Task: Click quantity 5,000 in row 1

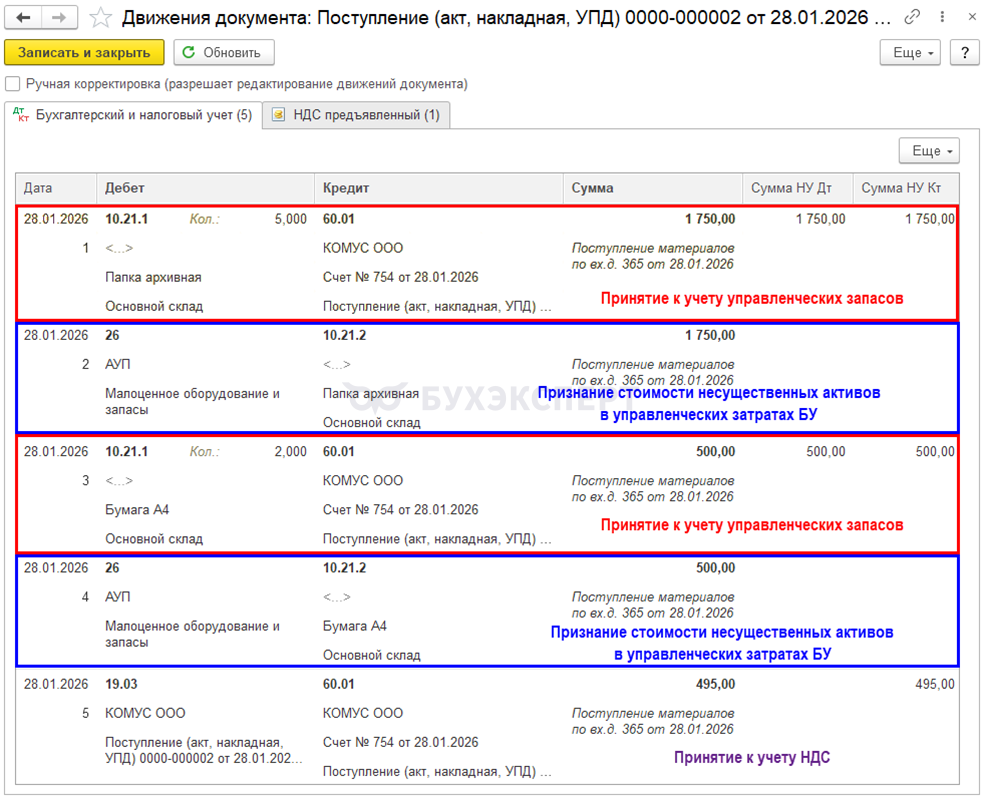Action: tap(290, 219)
